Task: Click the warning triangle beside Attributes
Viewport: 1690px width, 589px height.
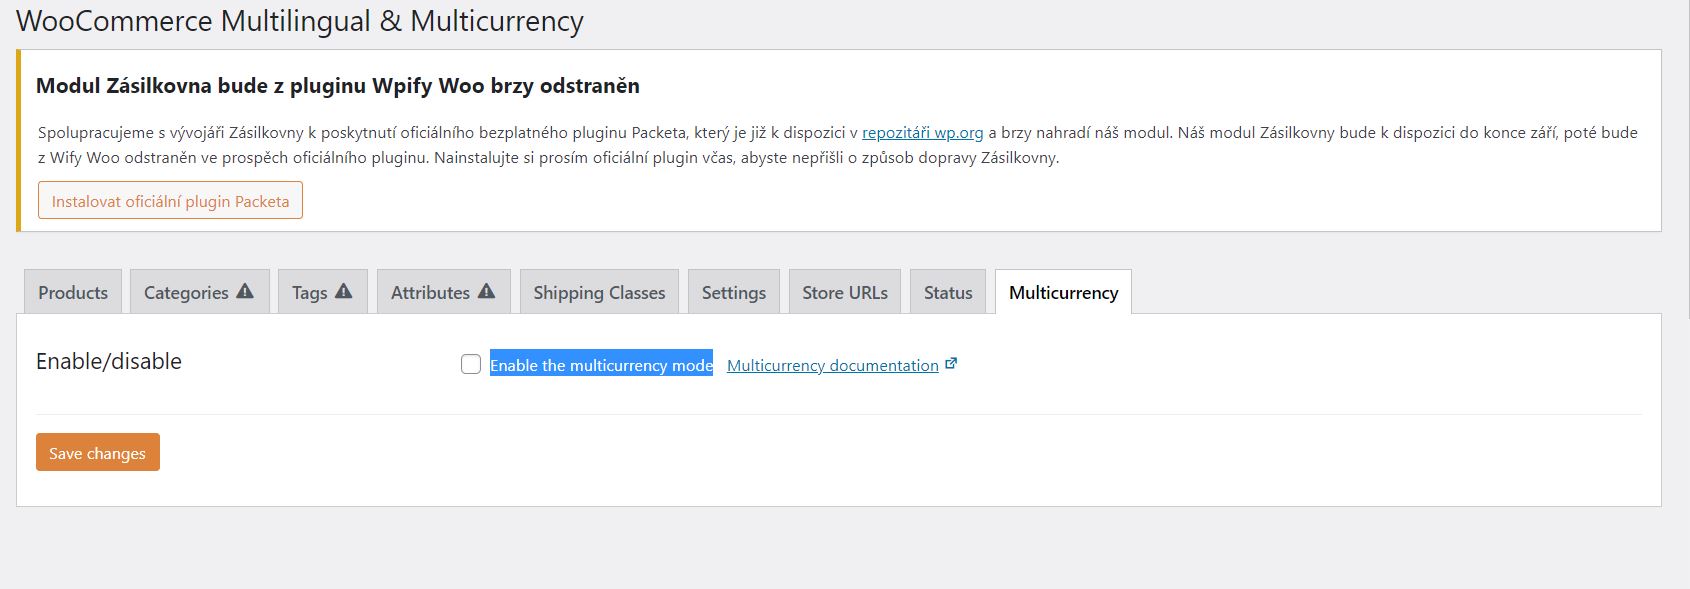Action: click(487, 291)
